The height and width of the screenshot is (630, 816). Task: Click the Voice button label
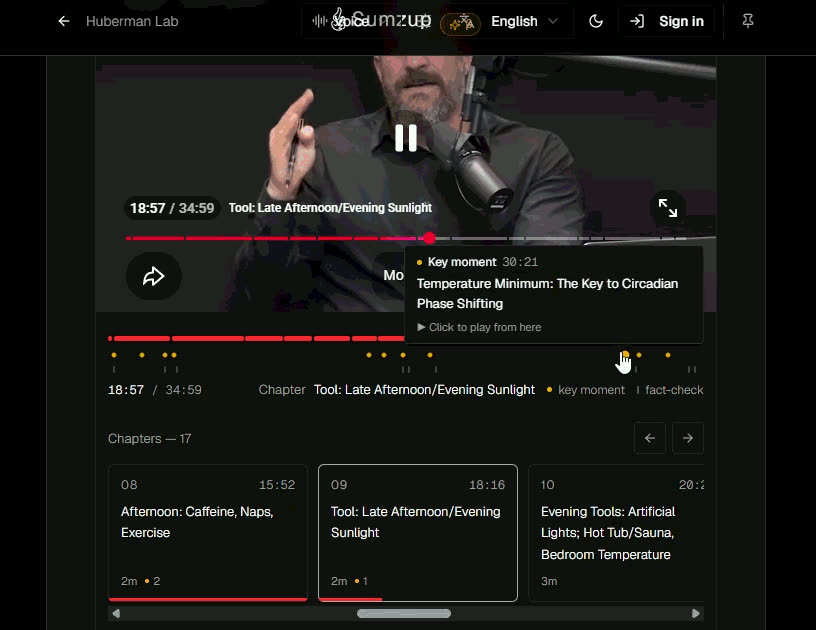click(351, 21)
